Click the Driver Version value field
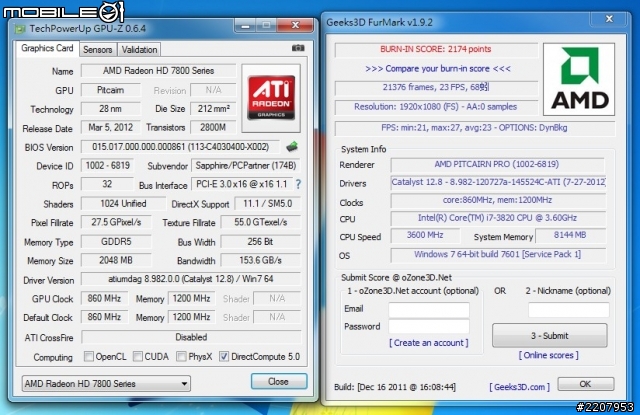Viewport: 640px width, 415px height. [191, 279]
